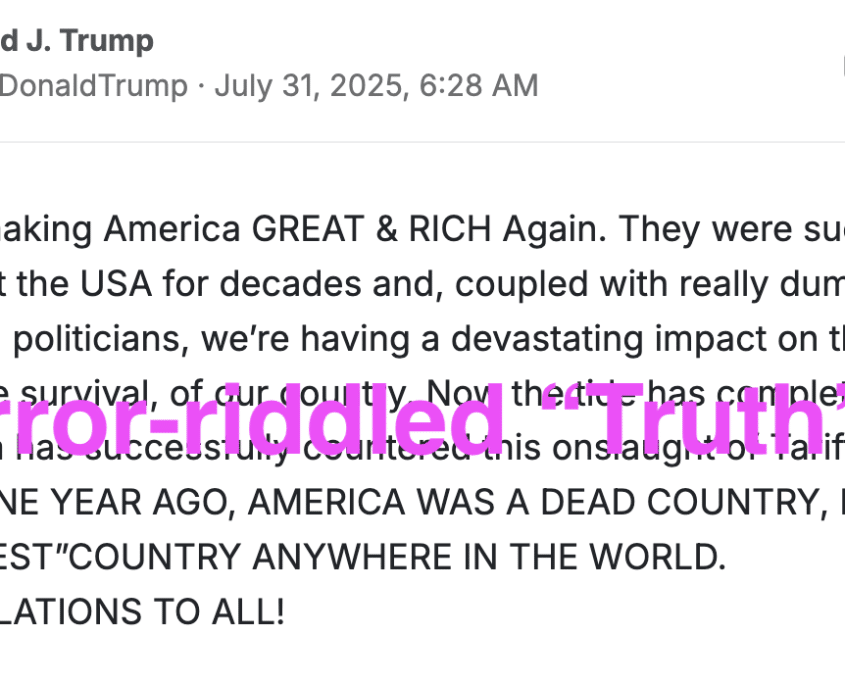Screen dimensions: 845x684
Task: Click the word "America" in first line
Action: pos(172,229)
